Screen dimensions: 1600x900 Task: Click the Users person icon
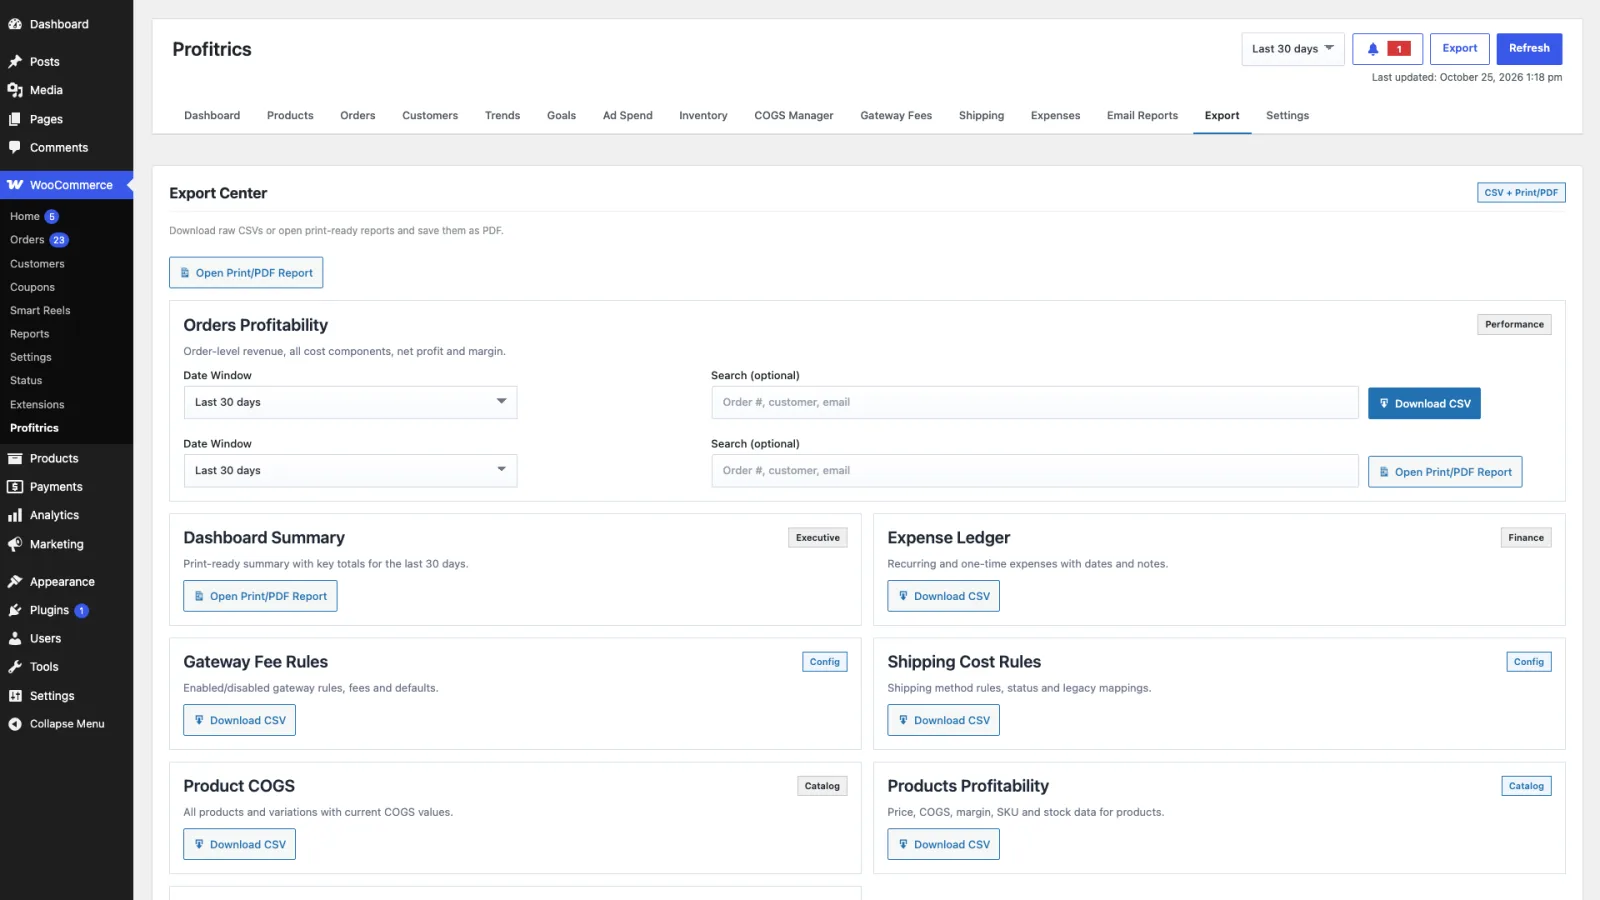[x=15, y=639]
